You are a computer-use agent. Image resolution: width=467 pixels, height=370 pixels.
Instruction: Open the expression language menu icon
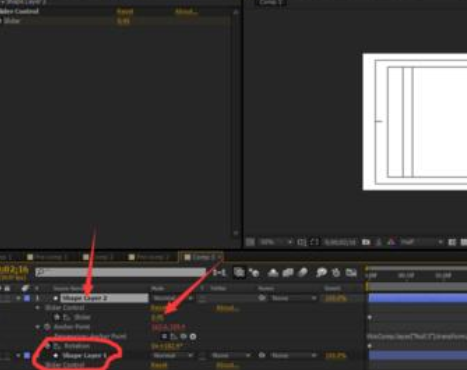pos(193,337)
